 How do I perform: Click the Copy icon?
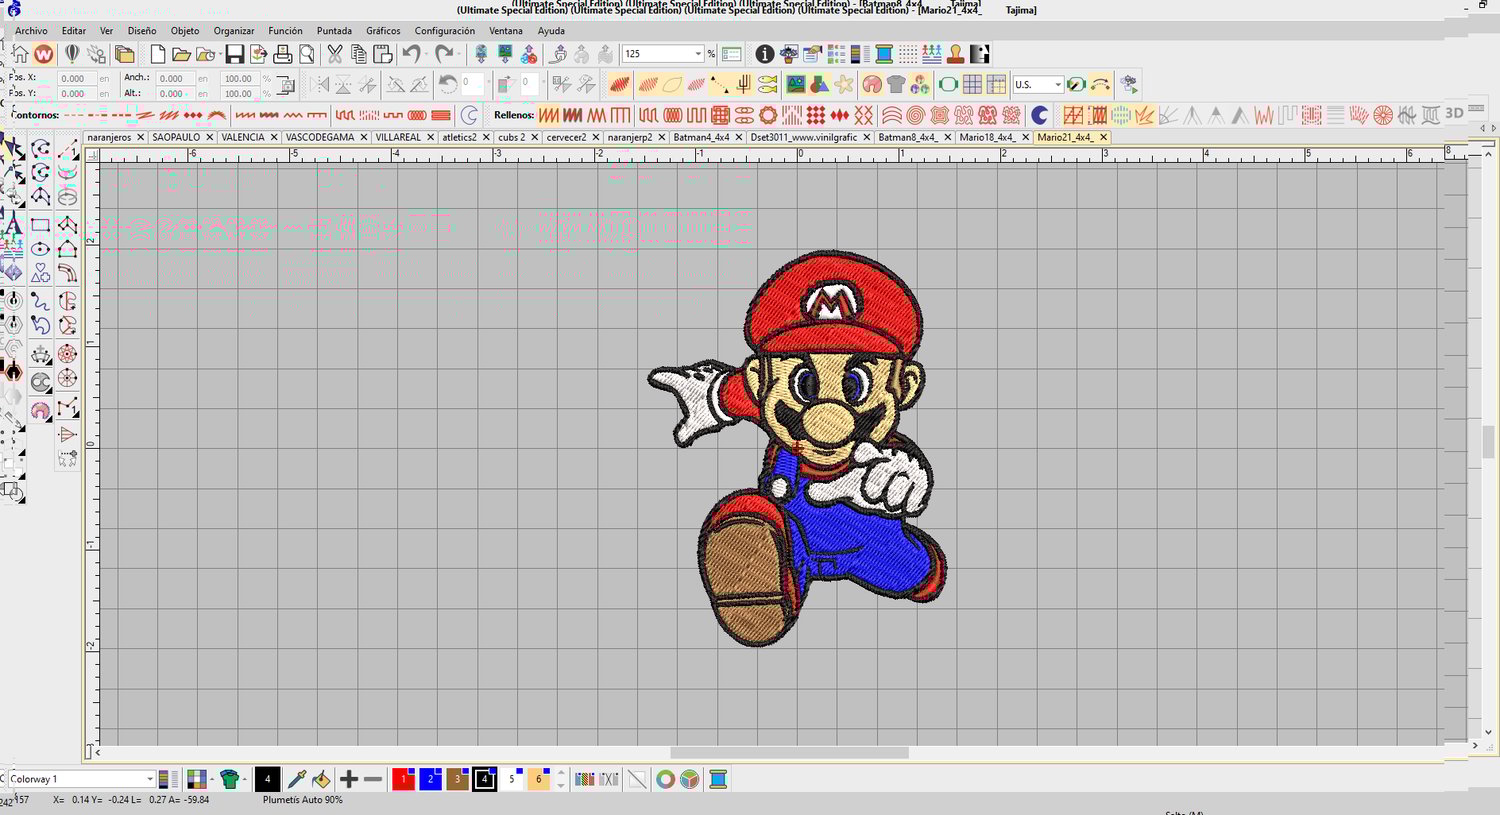(x=359, y=54)
